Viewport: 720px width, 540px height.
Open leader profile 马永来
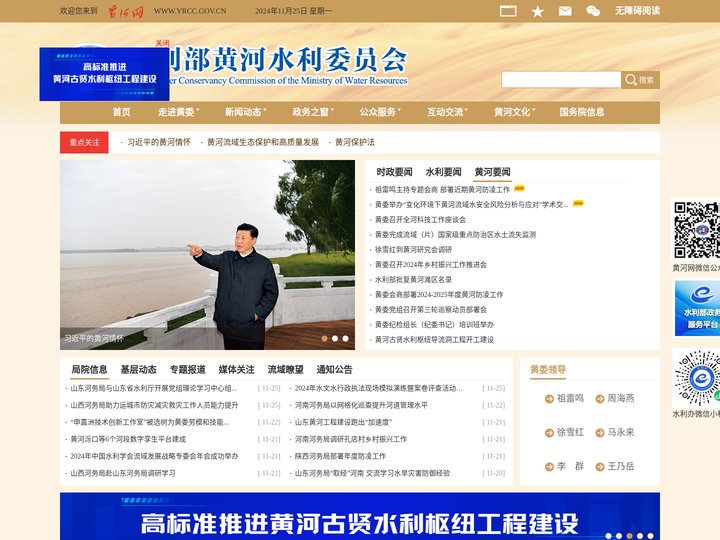tap(621, 433)
